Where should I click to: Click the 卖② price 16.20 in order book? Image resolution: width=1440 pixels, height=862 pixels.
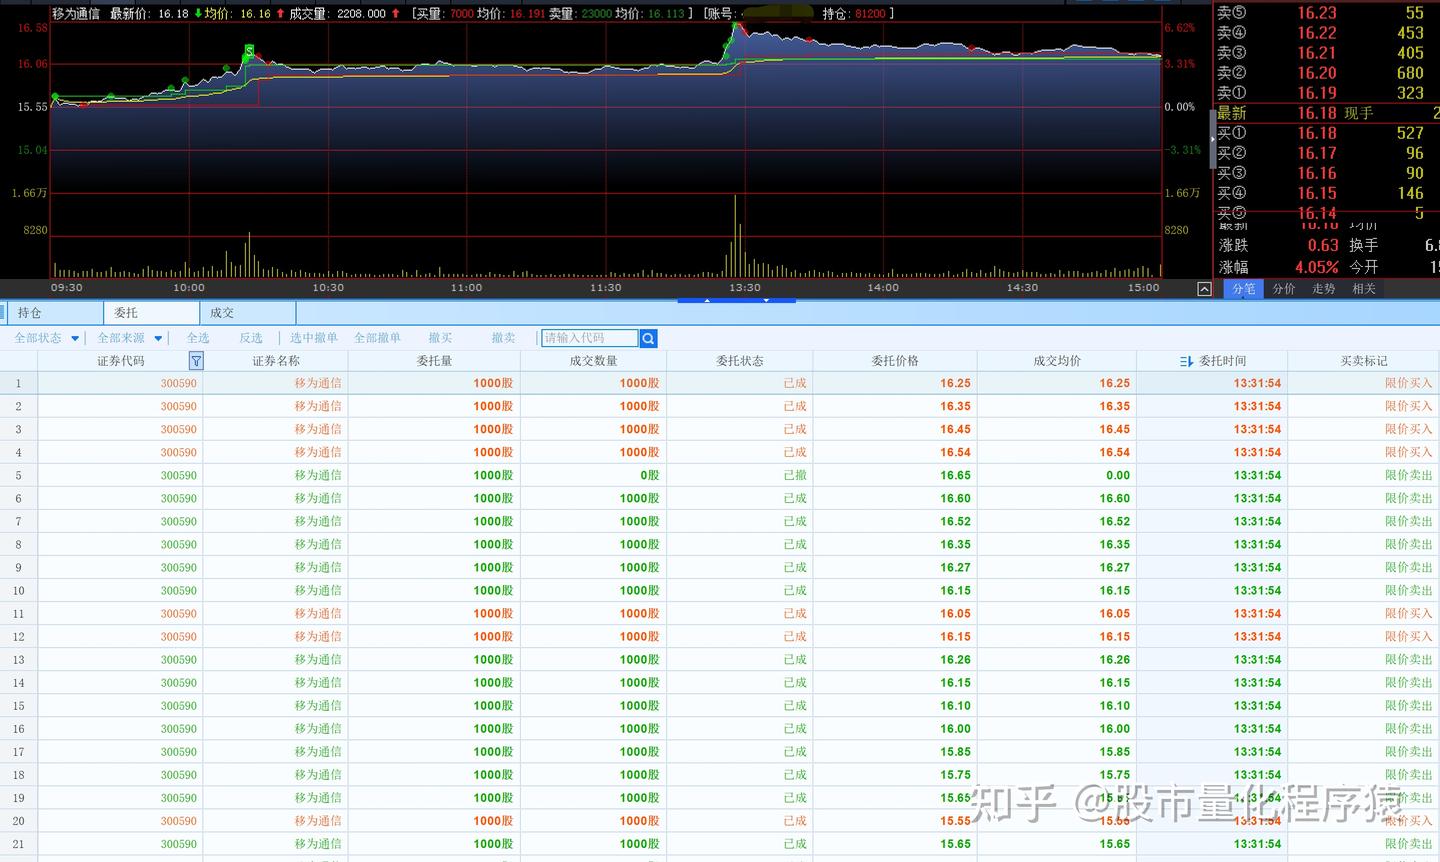[x=1317, y=73]
